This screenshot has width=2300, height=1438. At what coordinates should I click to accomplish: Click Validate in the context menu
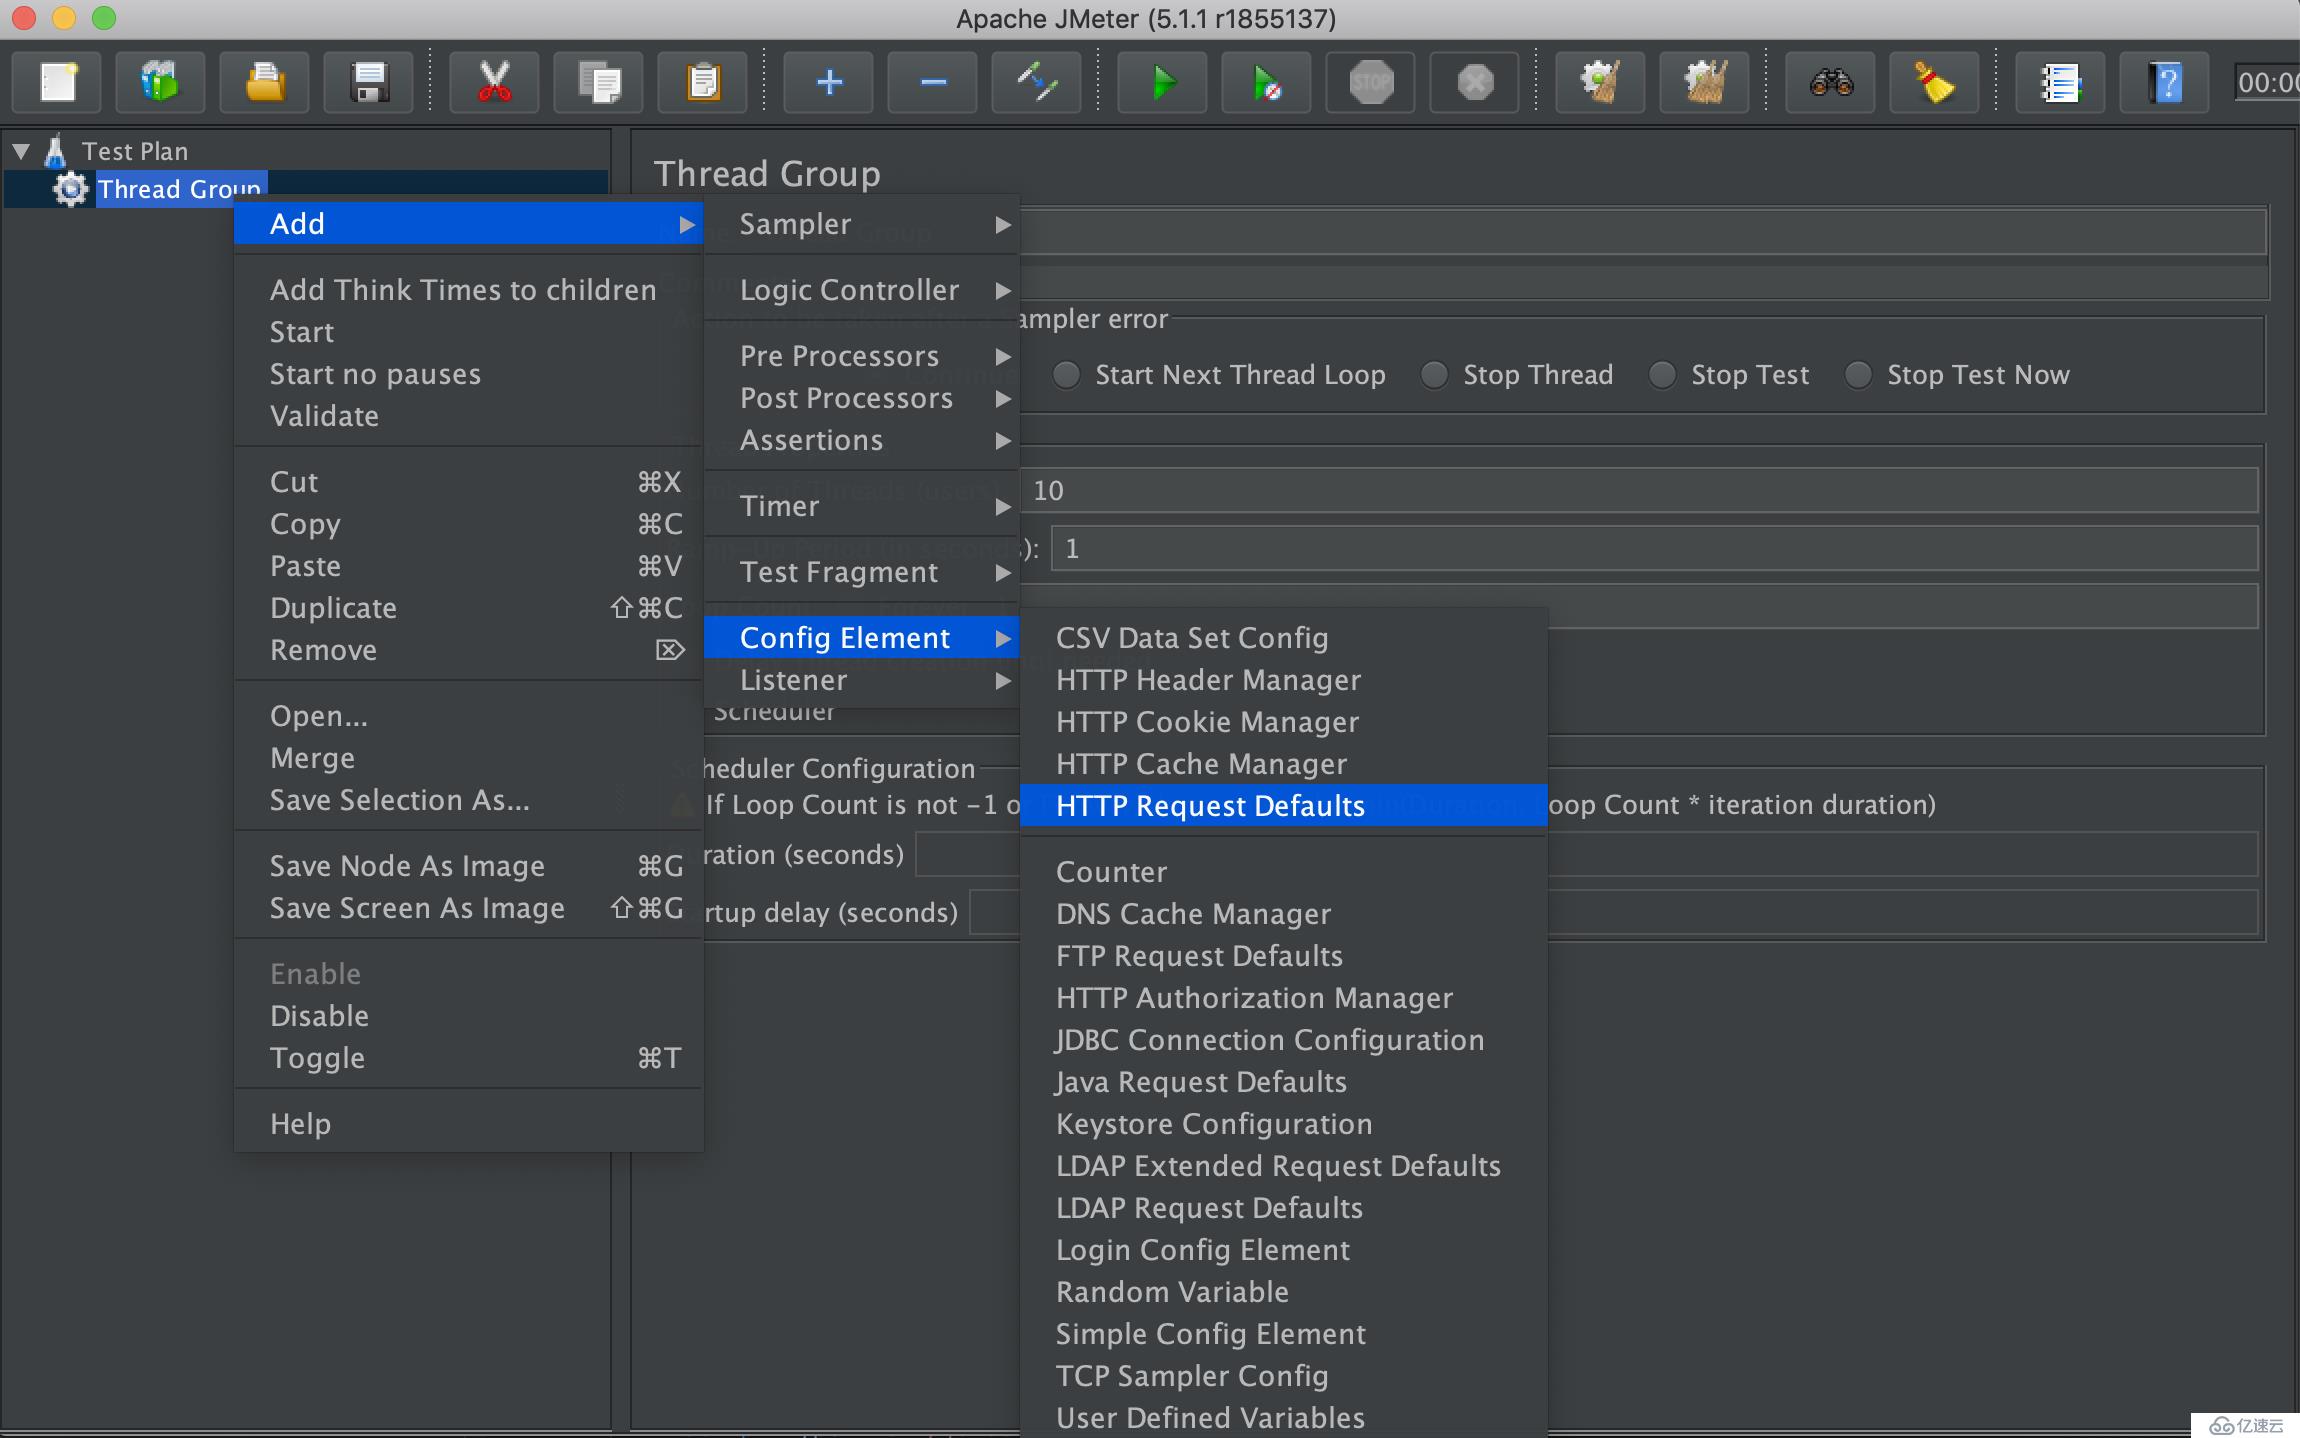(469, 416)
